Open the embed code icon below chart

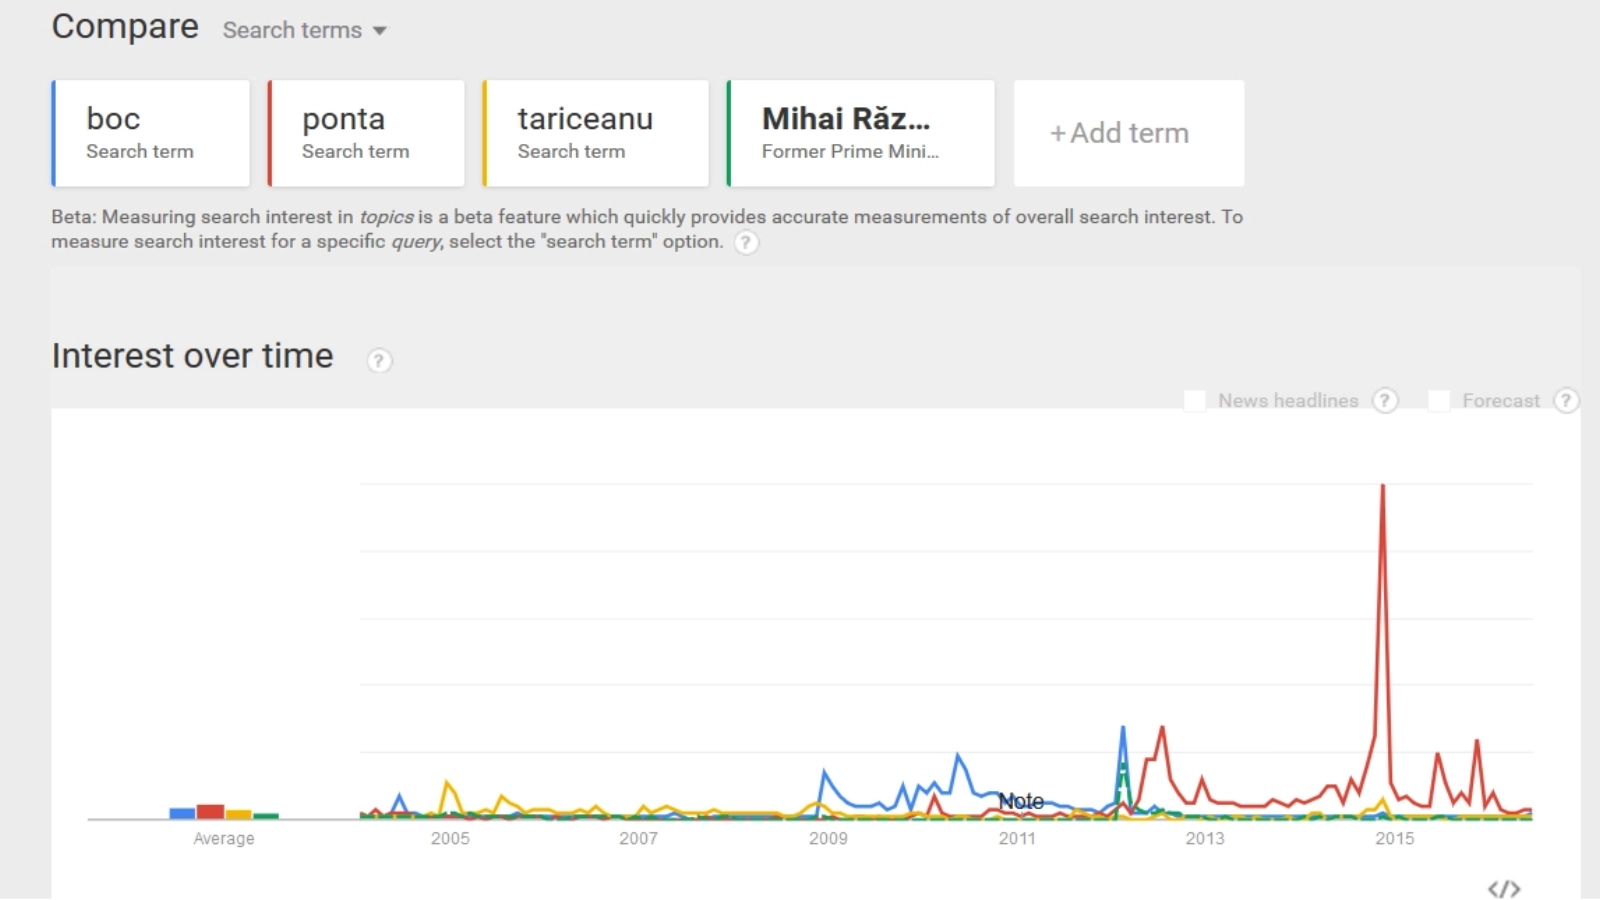point(1504,889)
